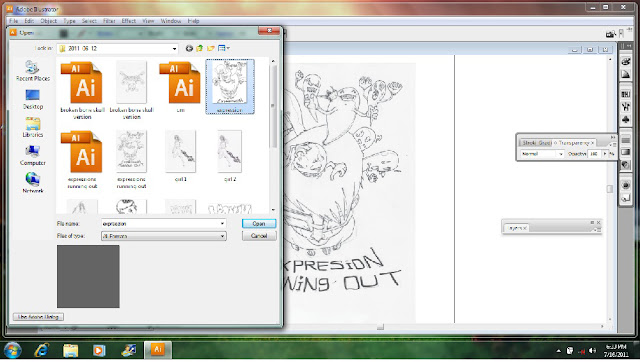This screenshot has height=362, width=640.
Task: Open the Gradient panel icon in dock
Action: (x=626, y=152)
